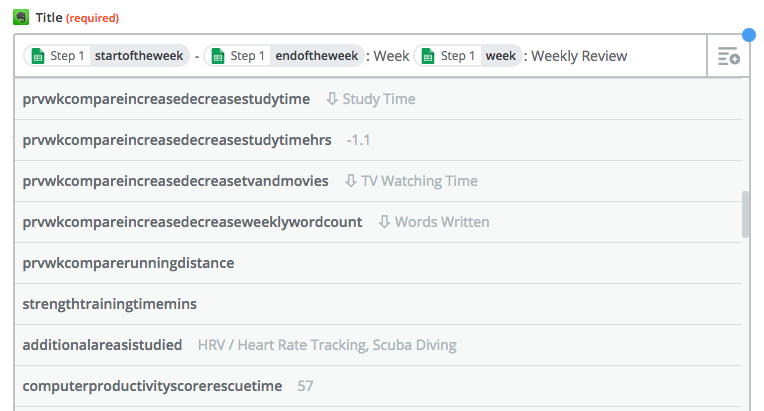Image resolution: width=764 pixels, height=411 pixels.
Task: Select prvwkcomparerunningdistance field
Action: (128, 263)
